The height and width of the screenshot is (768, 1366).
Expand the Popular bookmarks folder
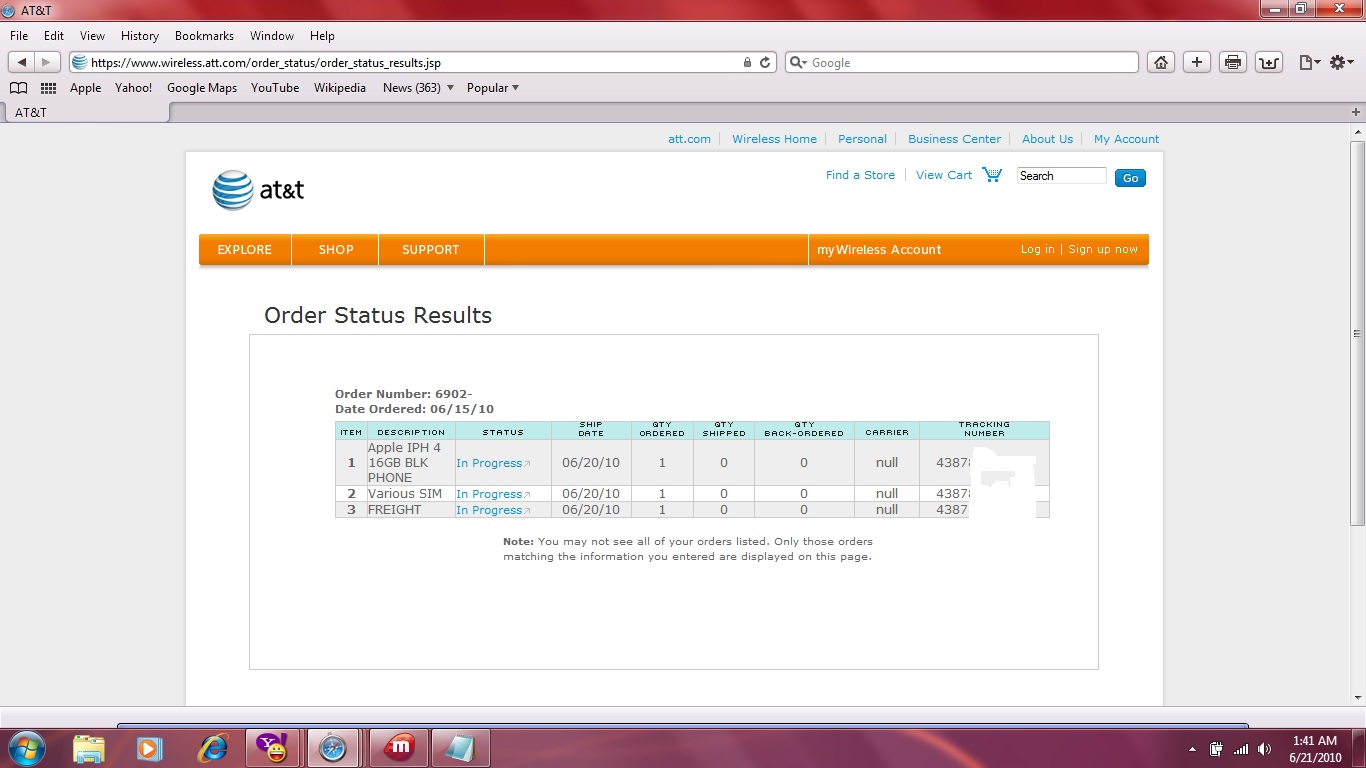[x=492, y=88]
